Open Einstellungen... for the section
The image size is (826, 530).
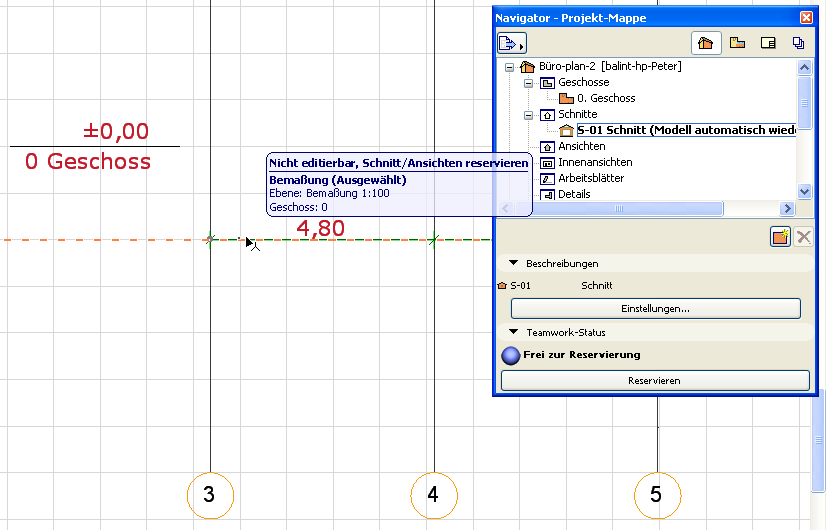coord(655,309)
